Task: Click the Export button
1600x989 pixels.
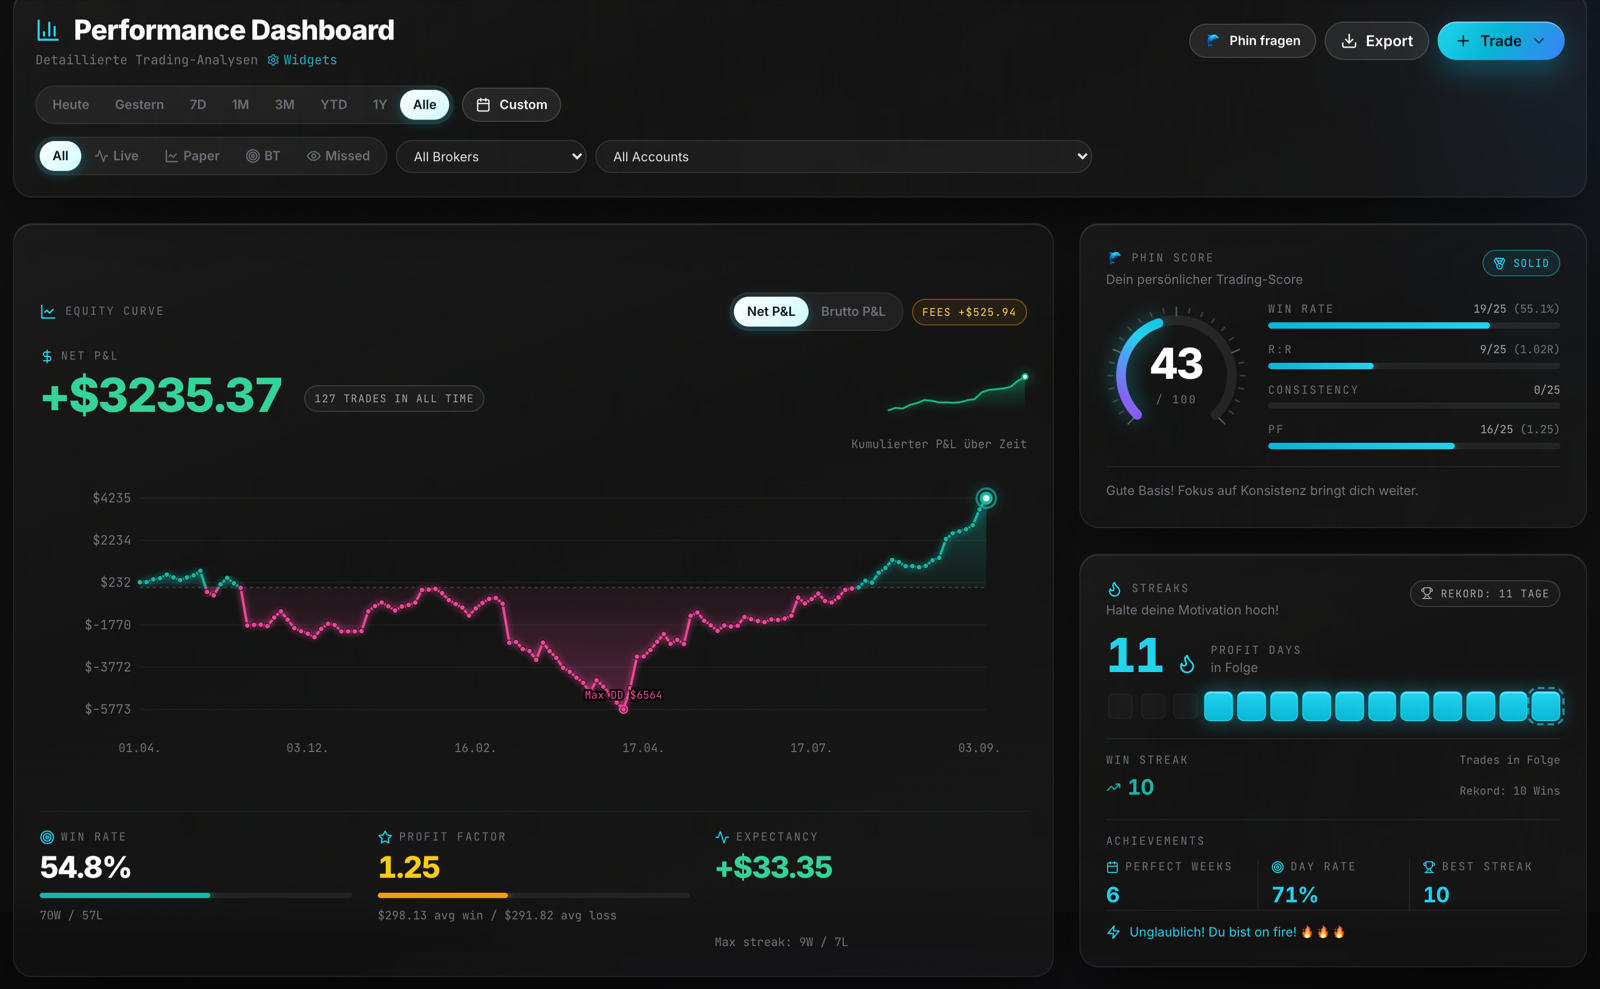Action: [x=1377, y=41]
